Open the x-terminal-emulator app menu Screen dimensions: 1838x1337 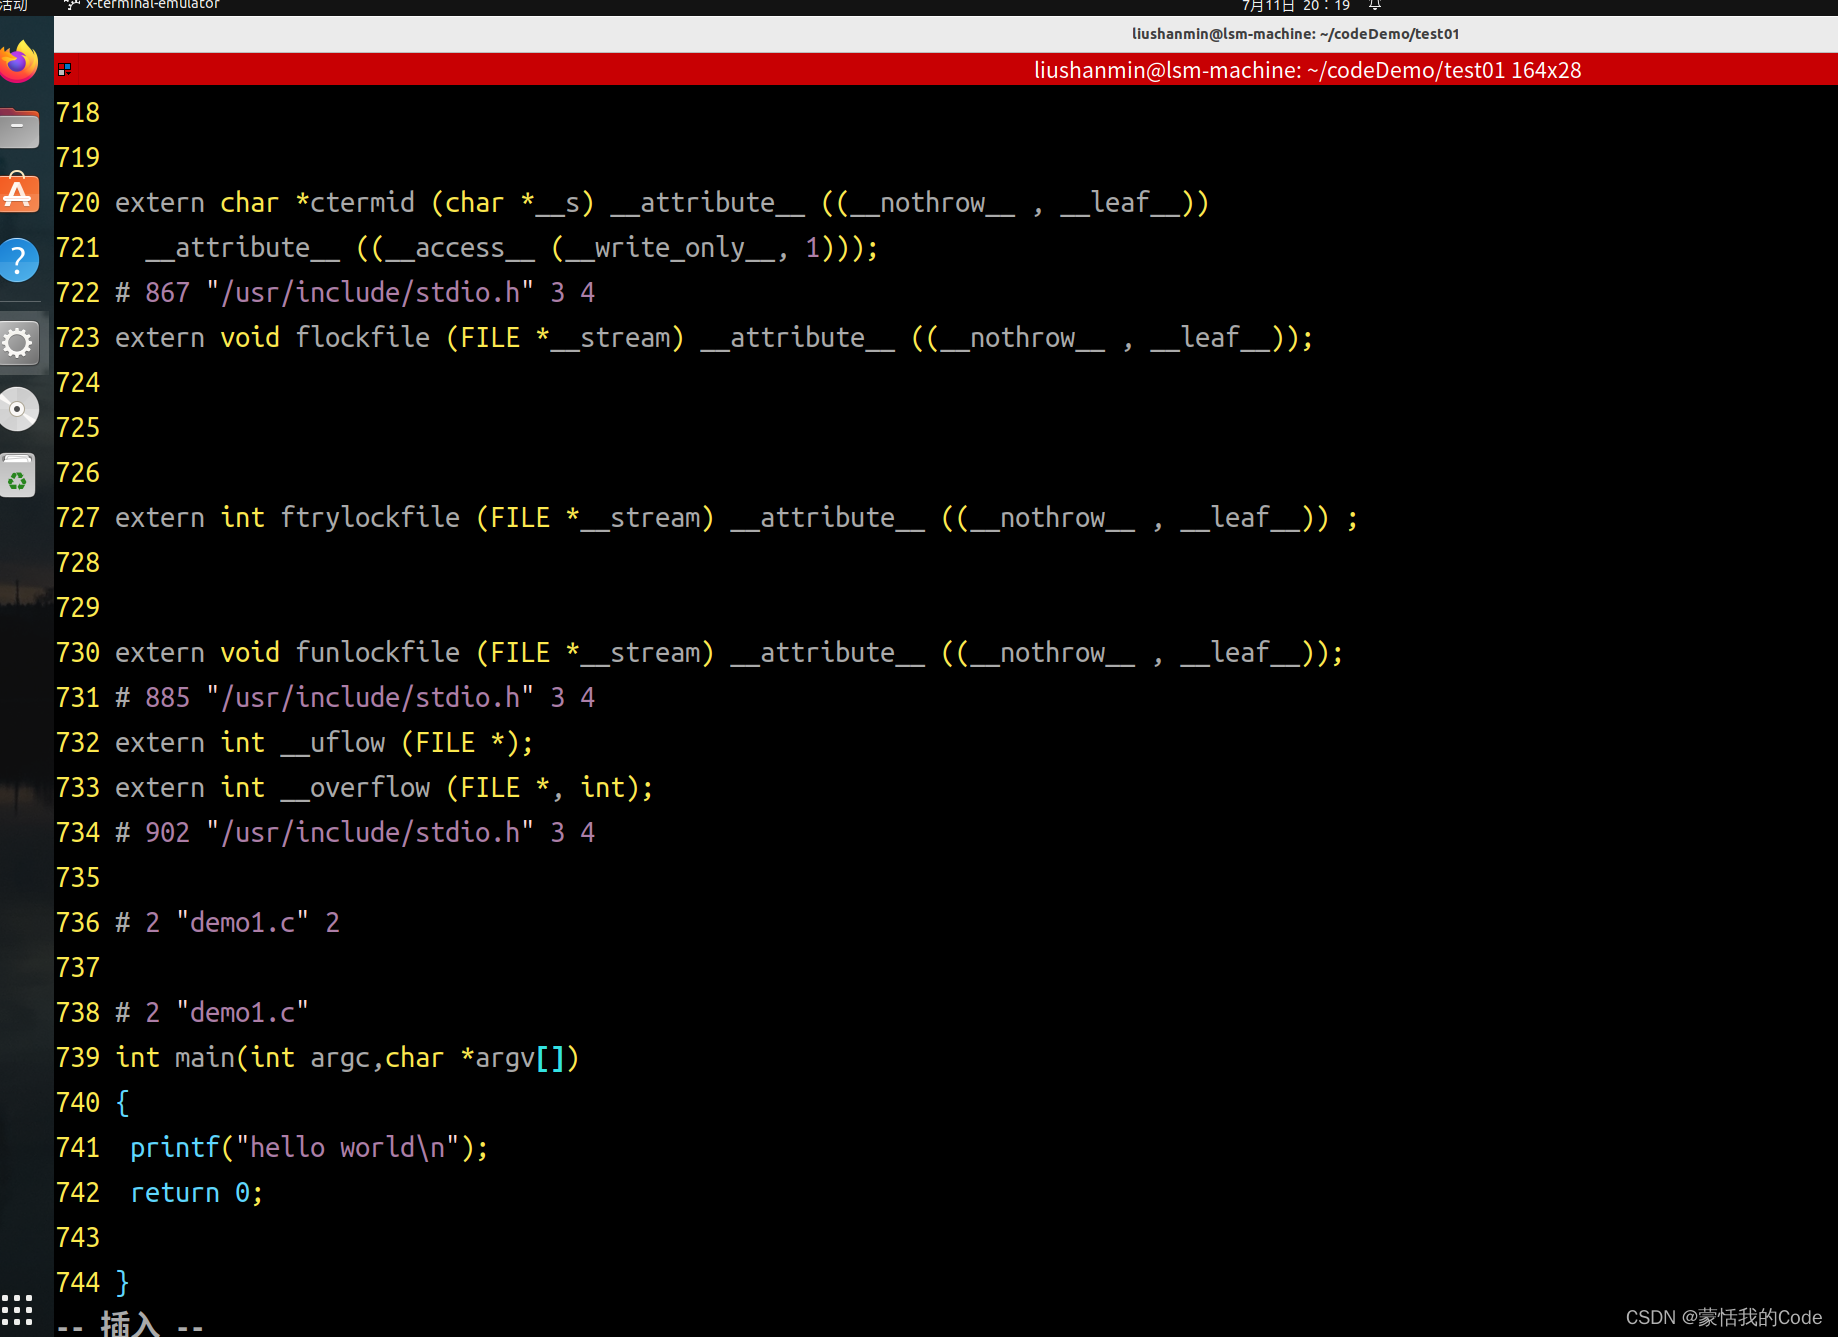click(143, 6)
